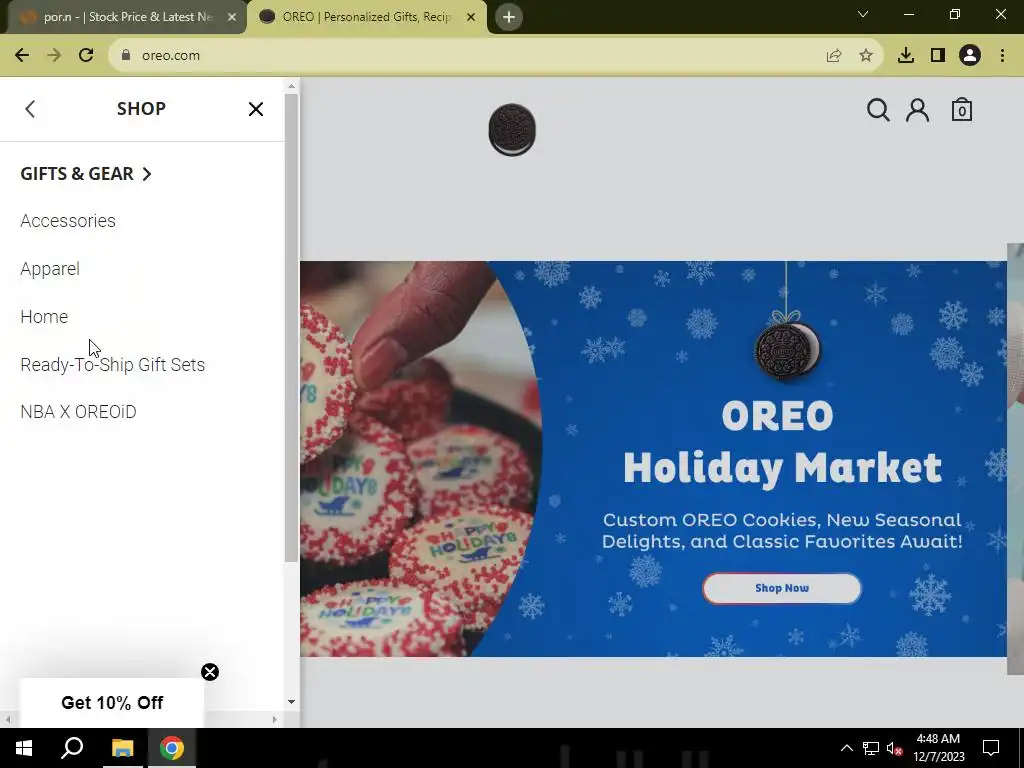The height and width of the screenshot is (768, 1024).
Task: Open NBA X OREOiD category
Action: tap(78, 412)
